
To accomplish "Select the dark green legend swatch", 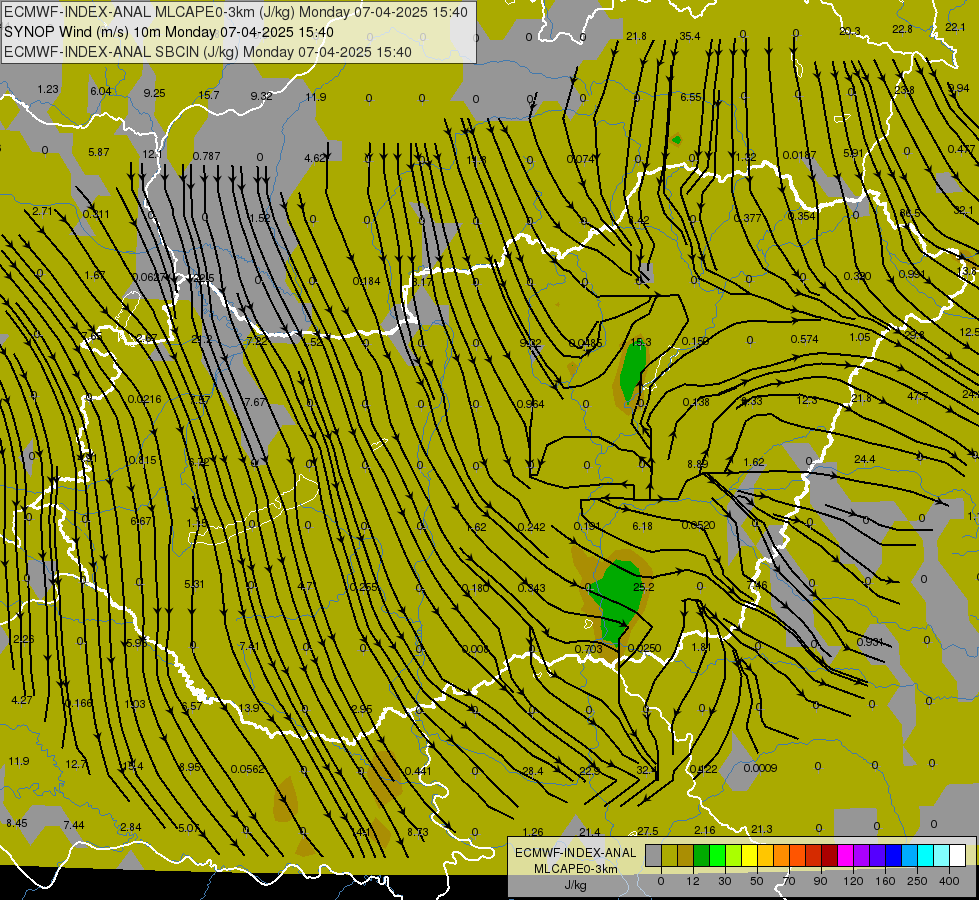I will (701, 855).
